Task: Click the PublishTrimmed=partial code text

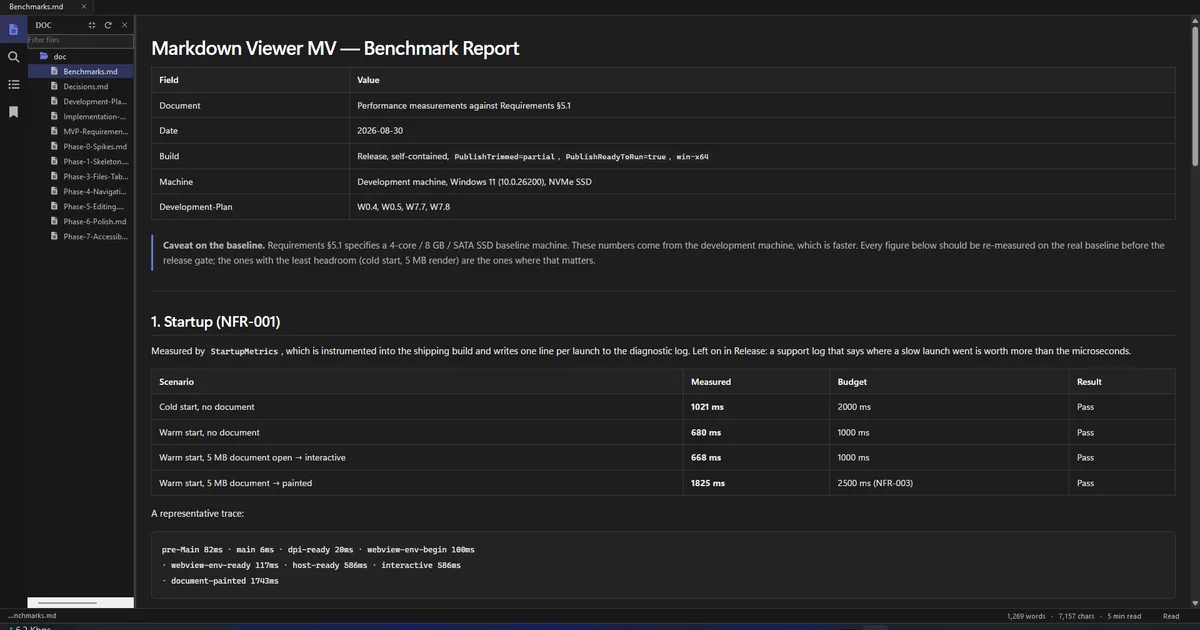Action: (x=502, y=157)
